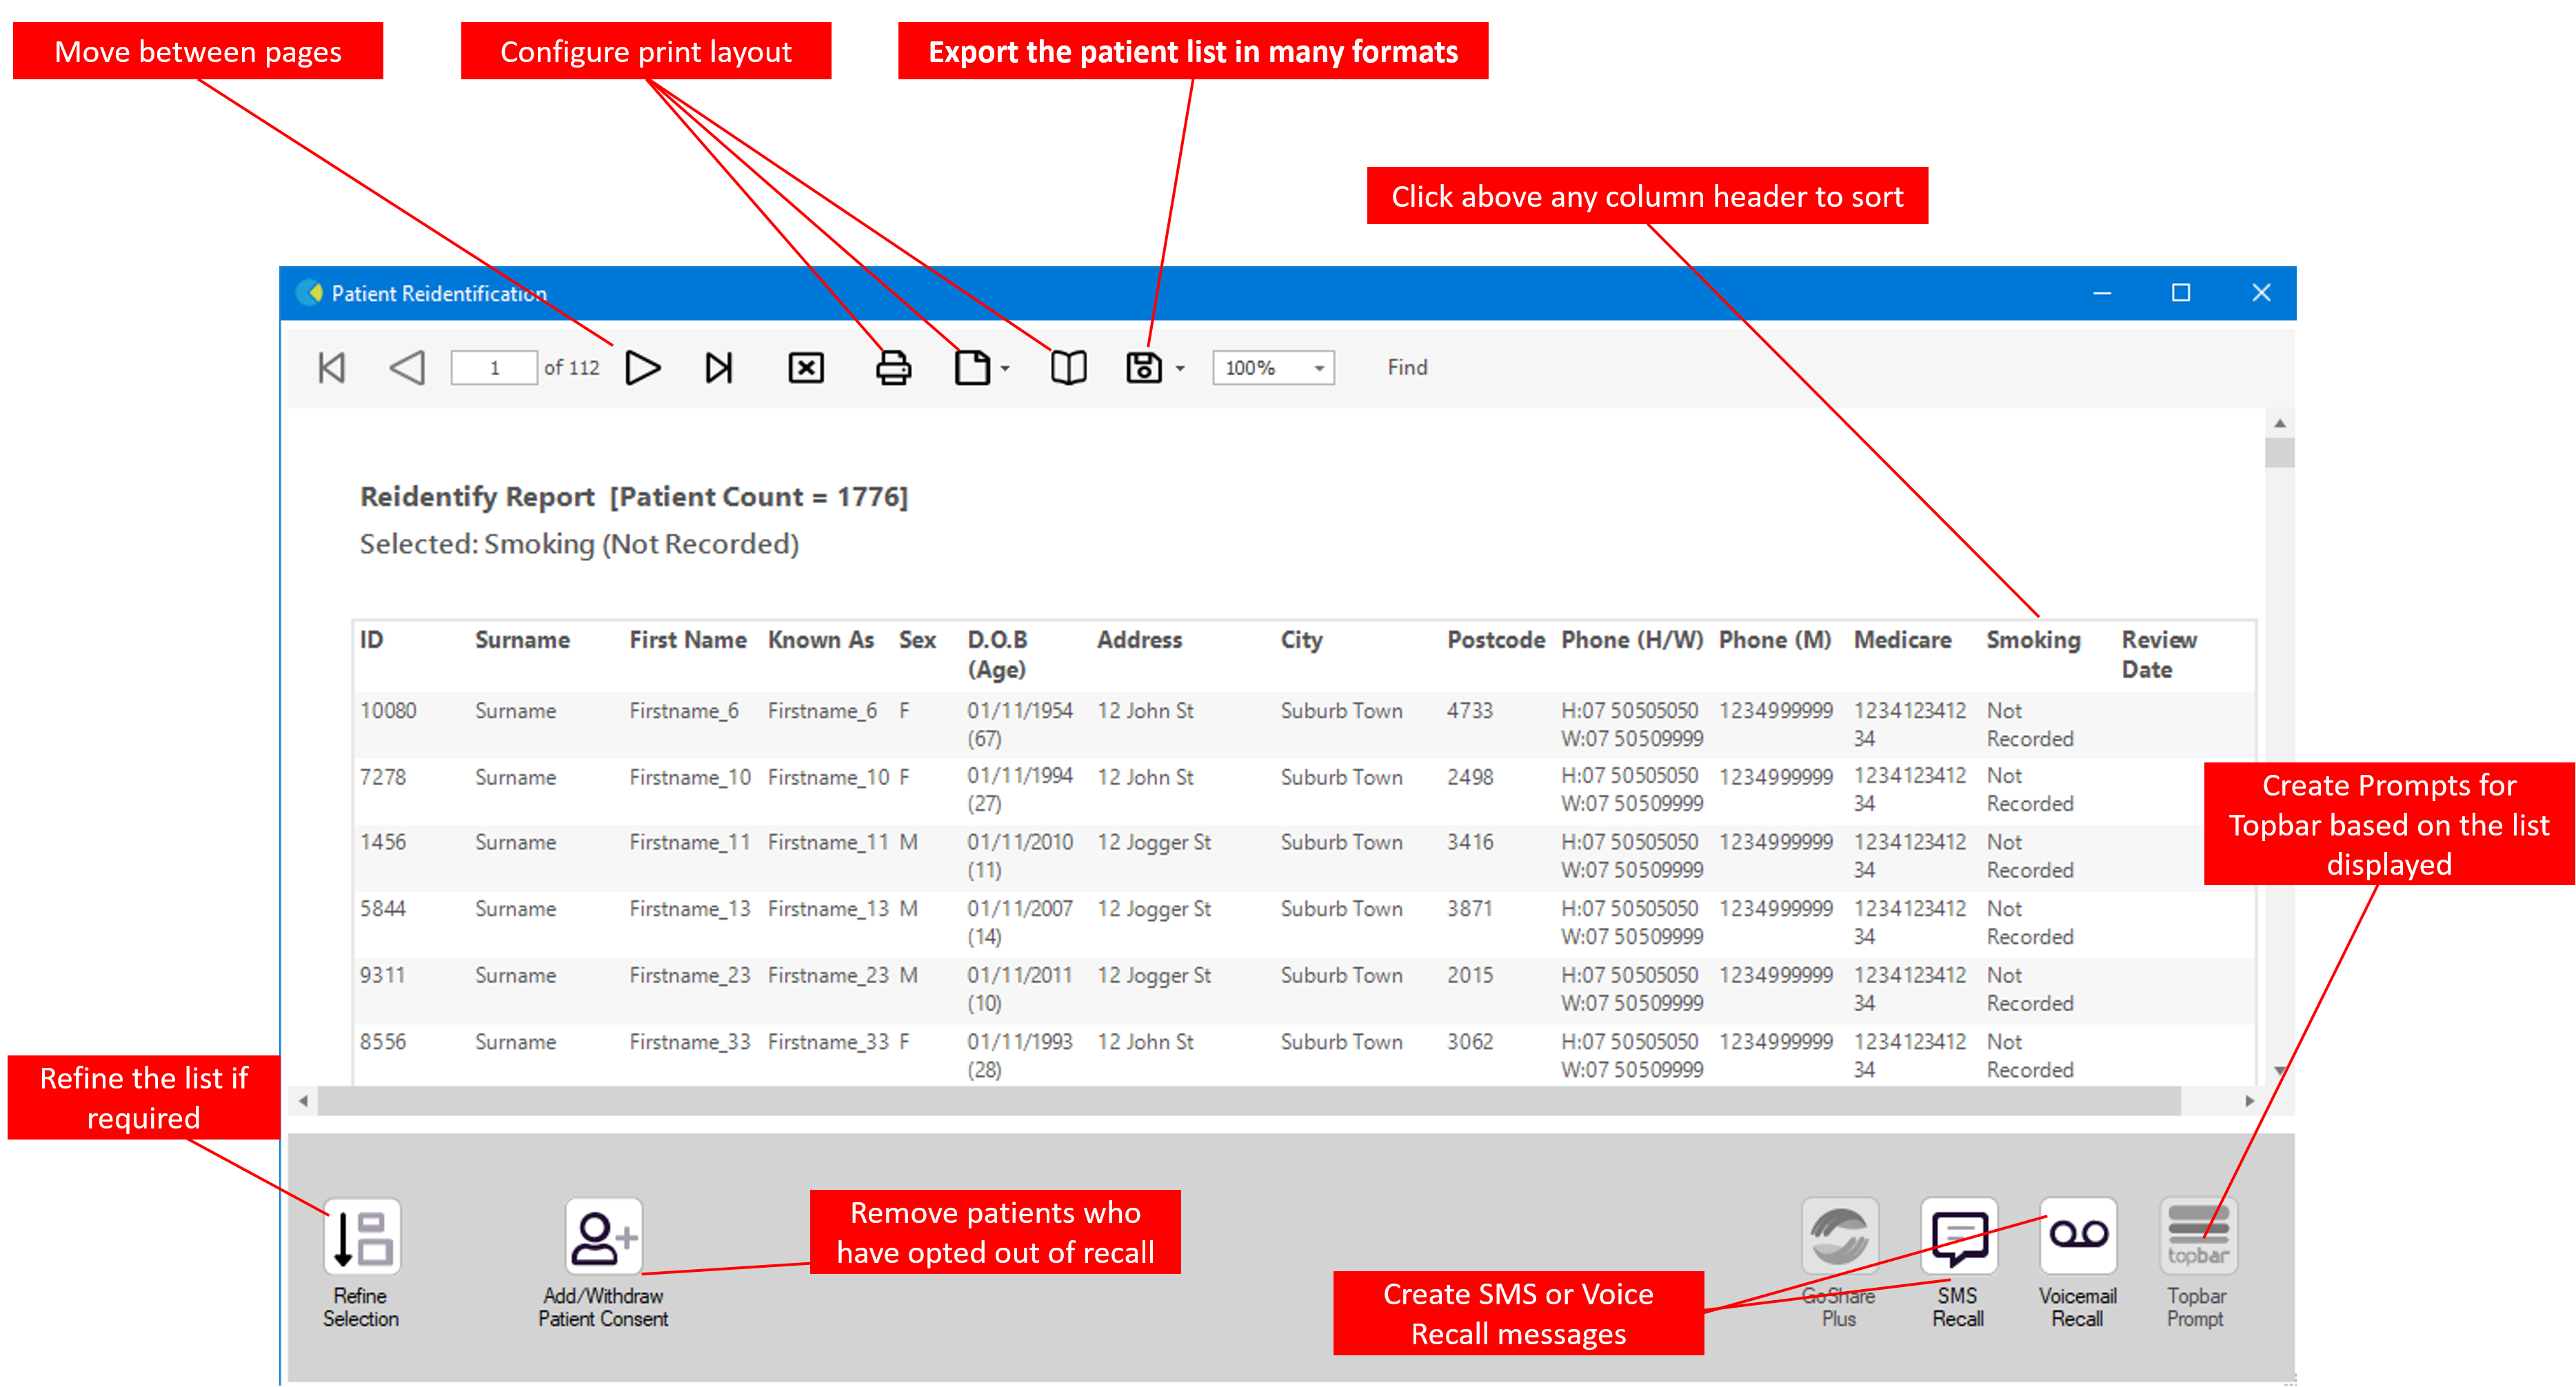Click the stop rendering icon
The height and width of the screenshot is (1387, 2576).
(806, 368)
